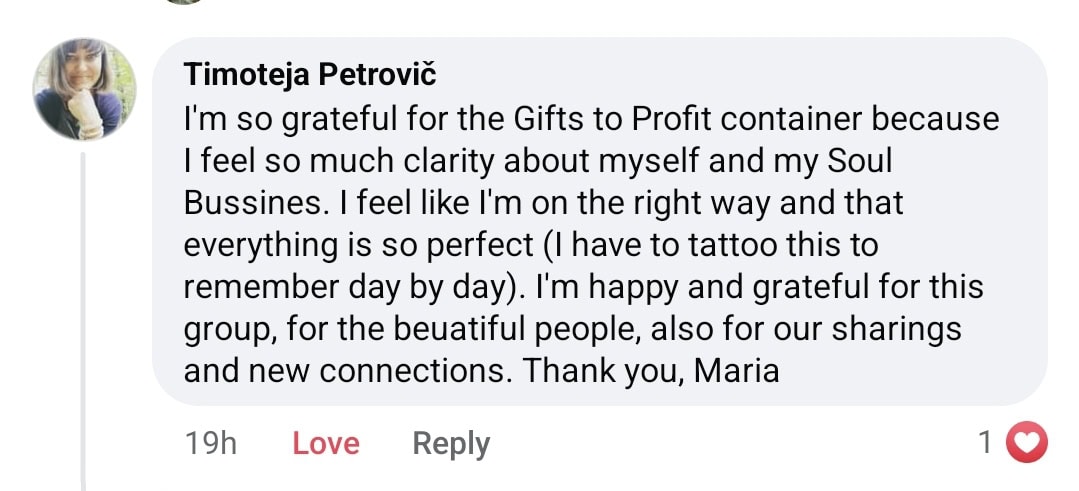Image resolution: width=1079 pixels, height=491 pixels.
Task: Click the vertical comment thread line
Action: [x=85, y=320]
